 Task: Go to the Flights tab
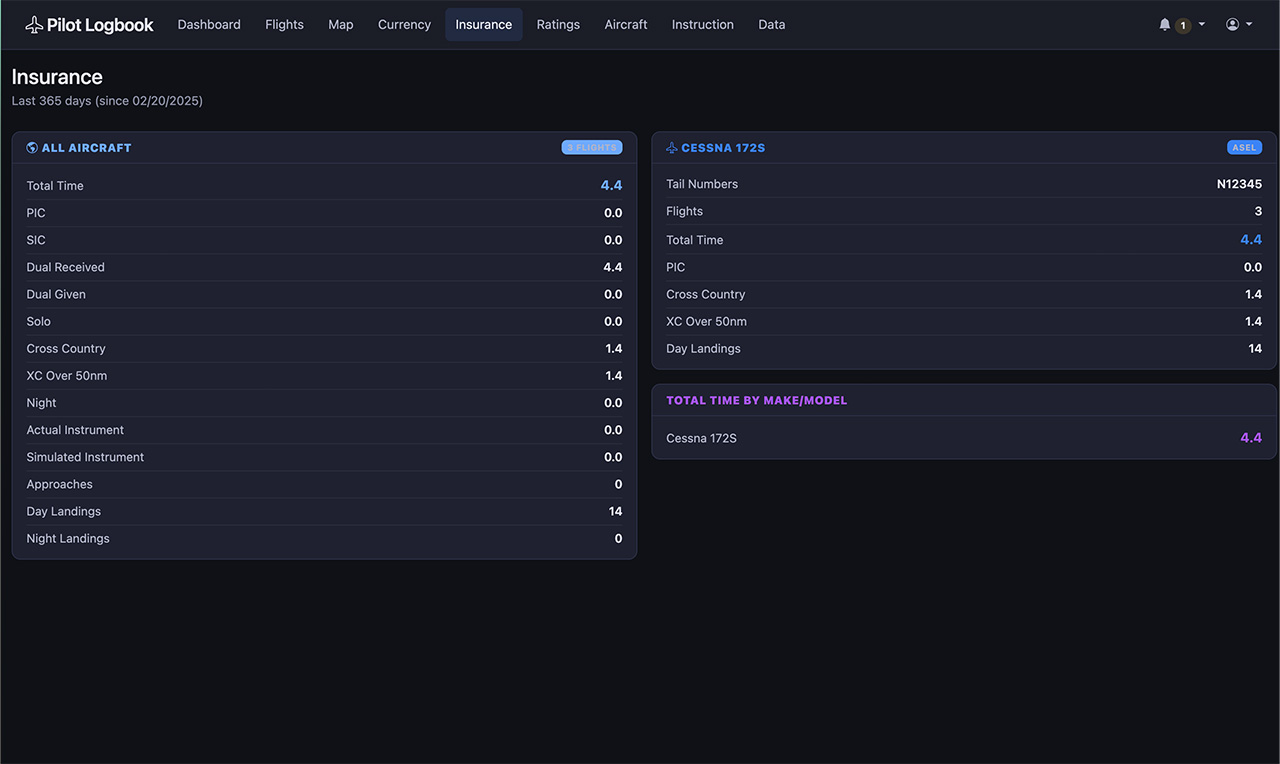click(284, 25)
